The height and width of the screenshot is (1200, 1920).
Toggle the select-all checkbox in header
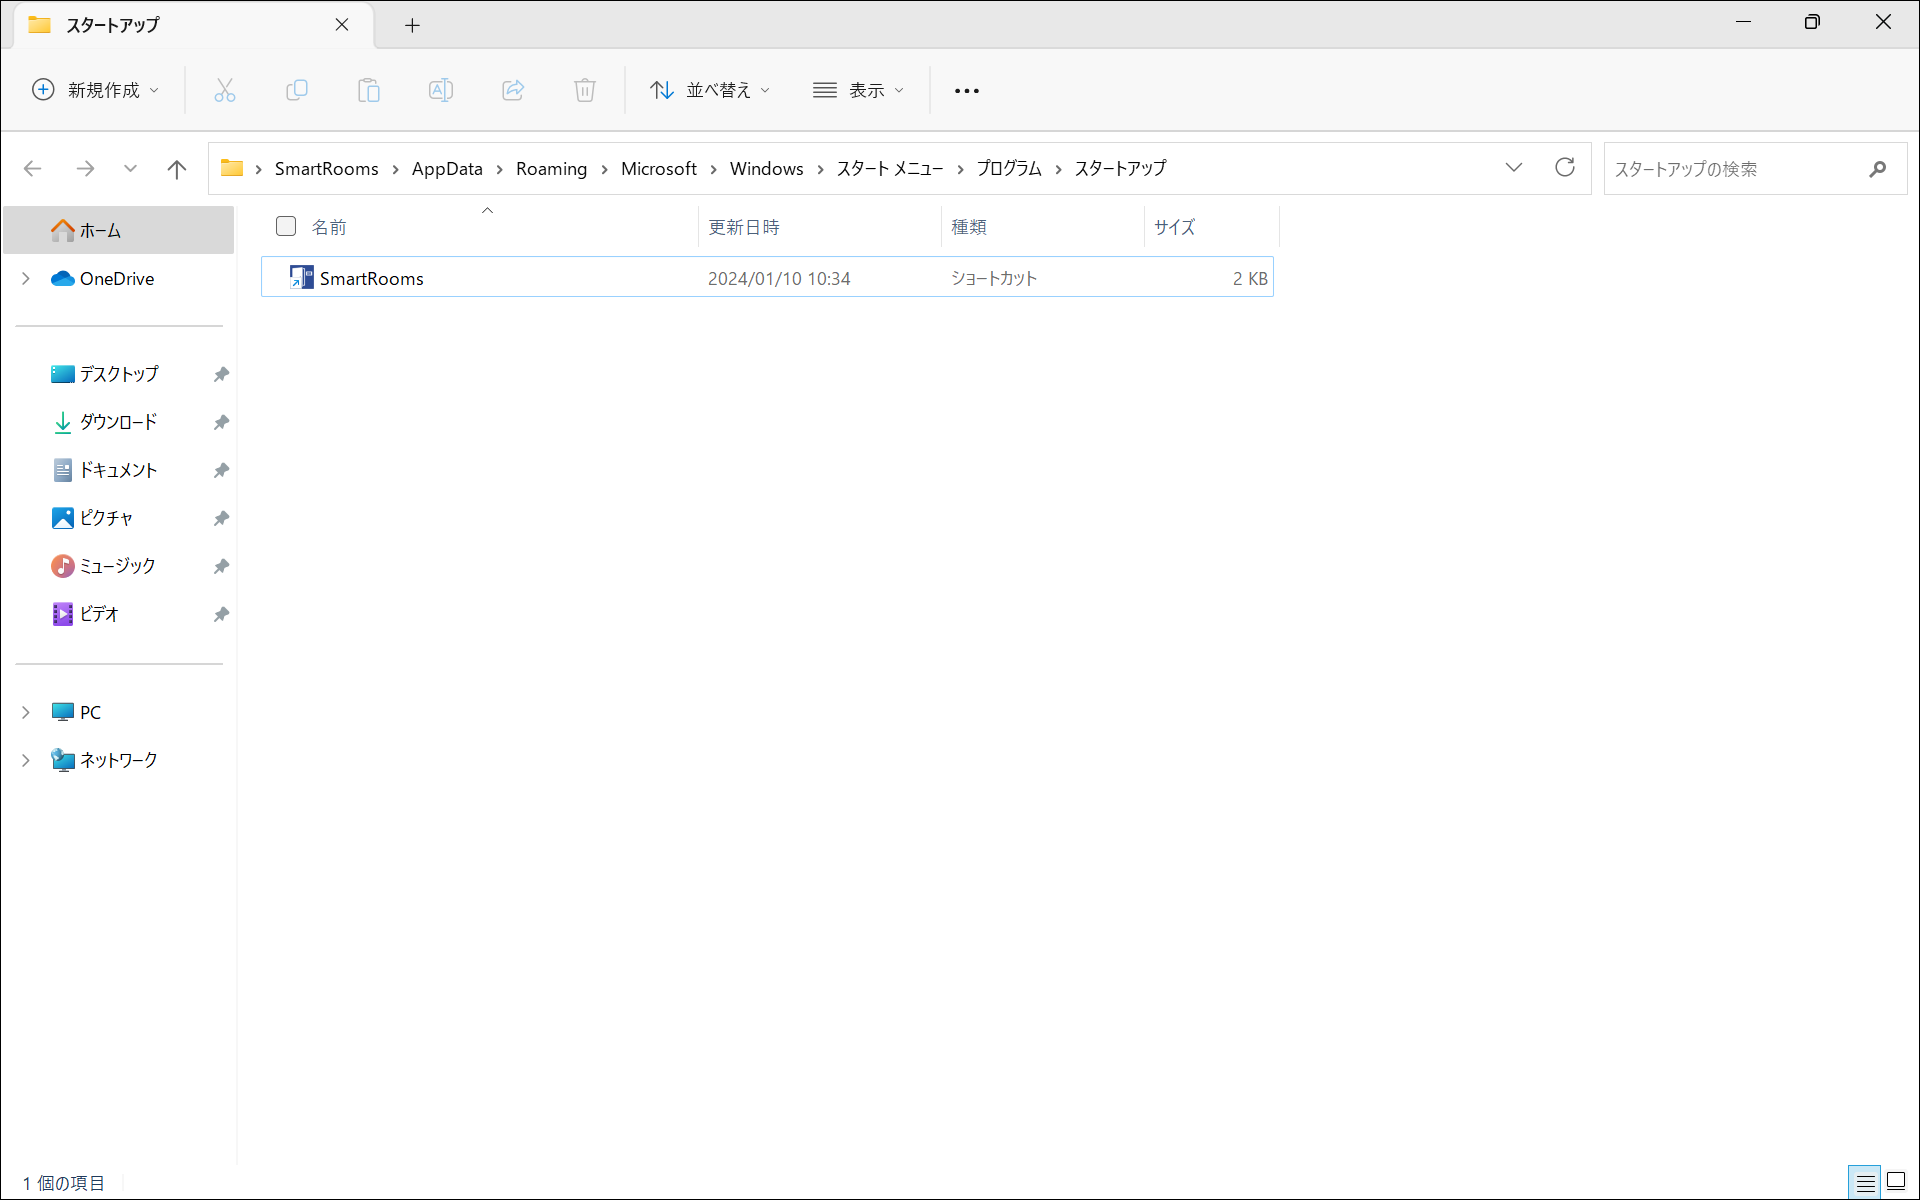286,227
